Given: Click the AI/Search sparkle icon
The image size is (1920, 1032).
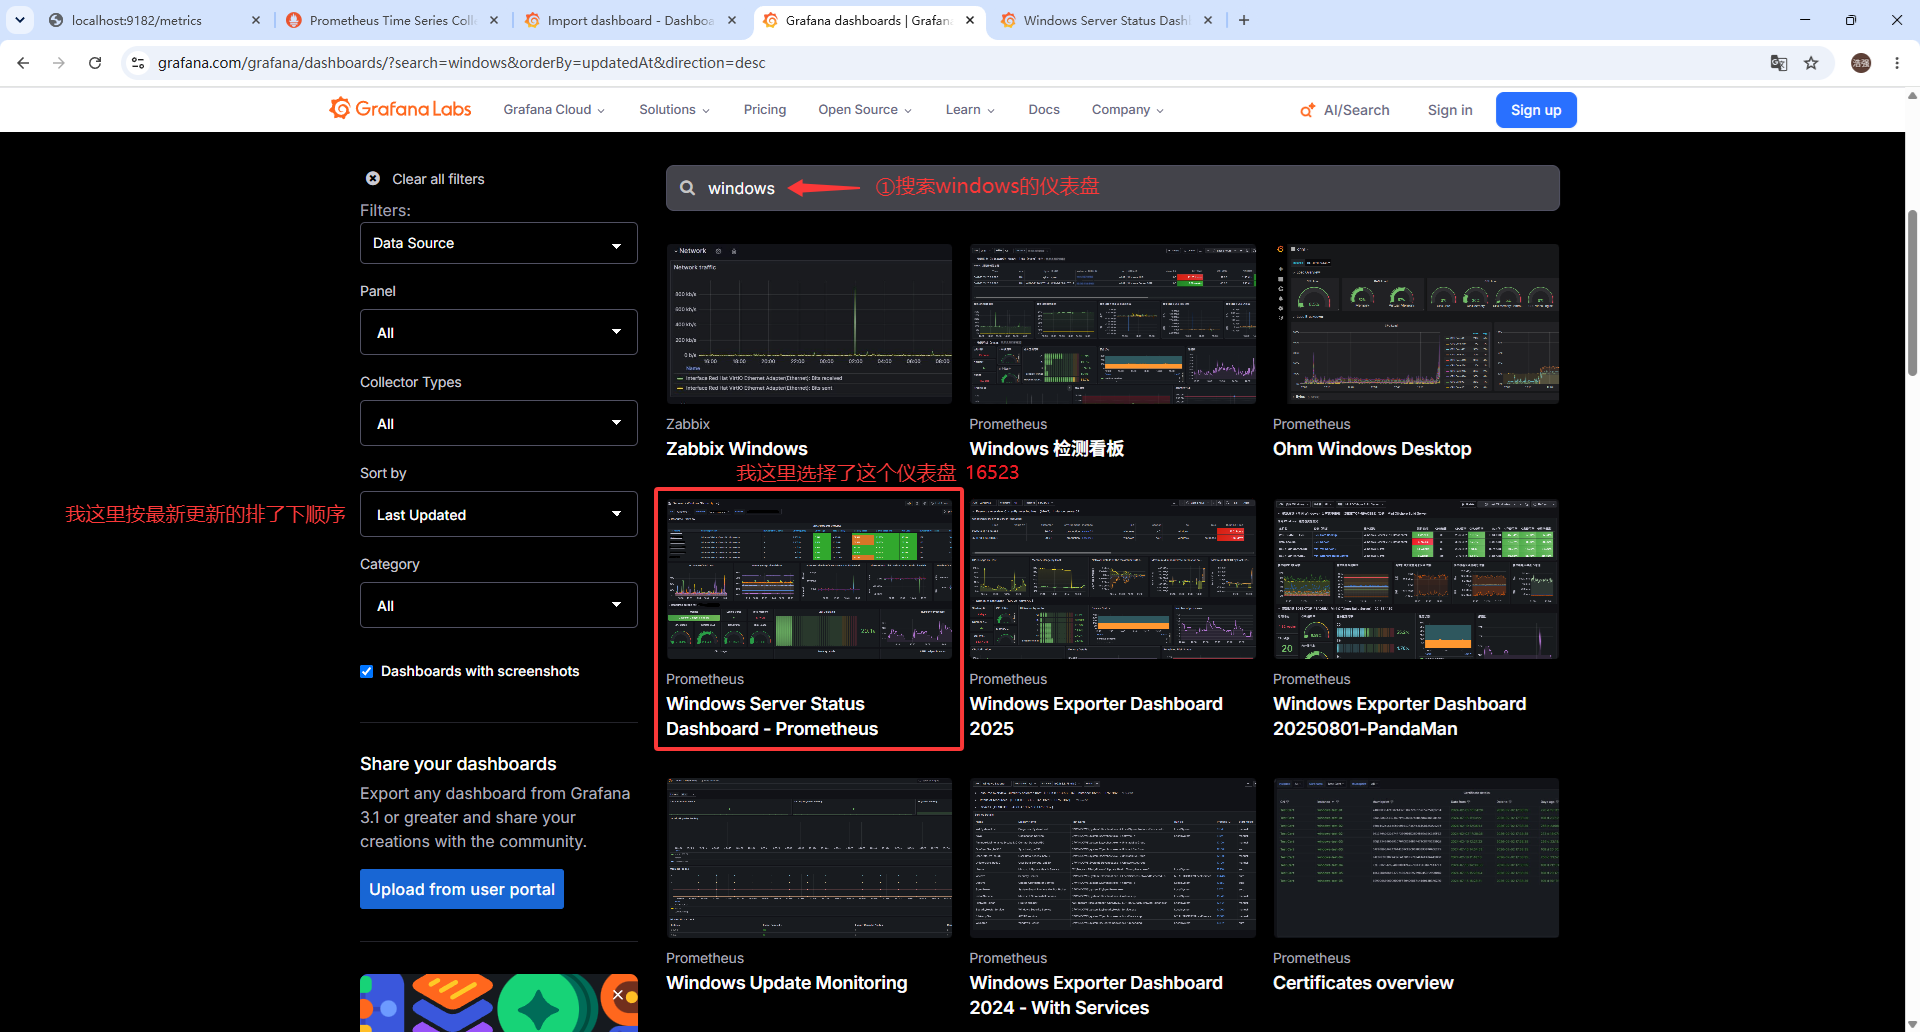Looking at the screenshot, I should coord(1307,110).
